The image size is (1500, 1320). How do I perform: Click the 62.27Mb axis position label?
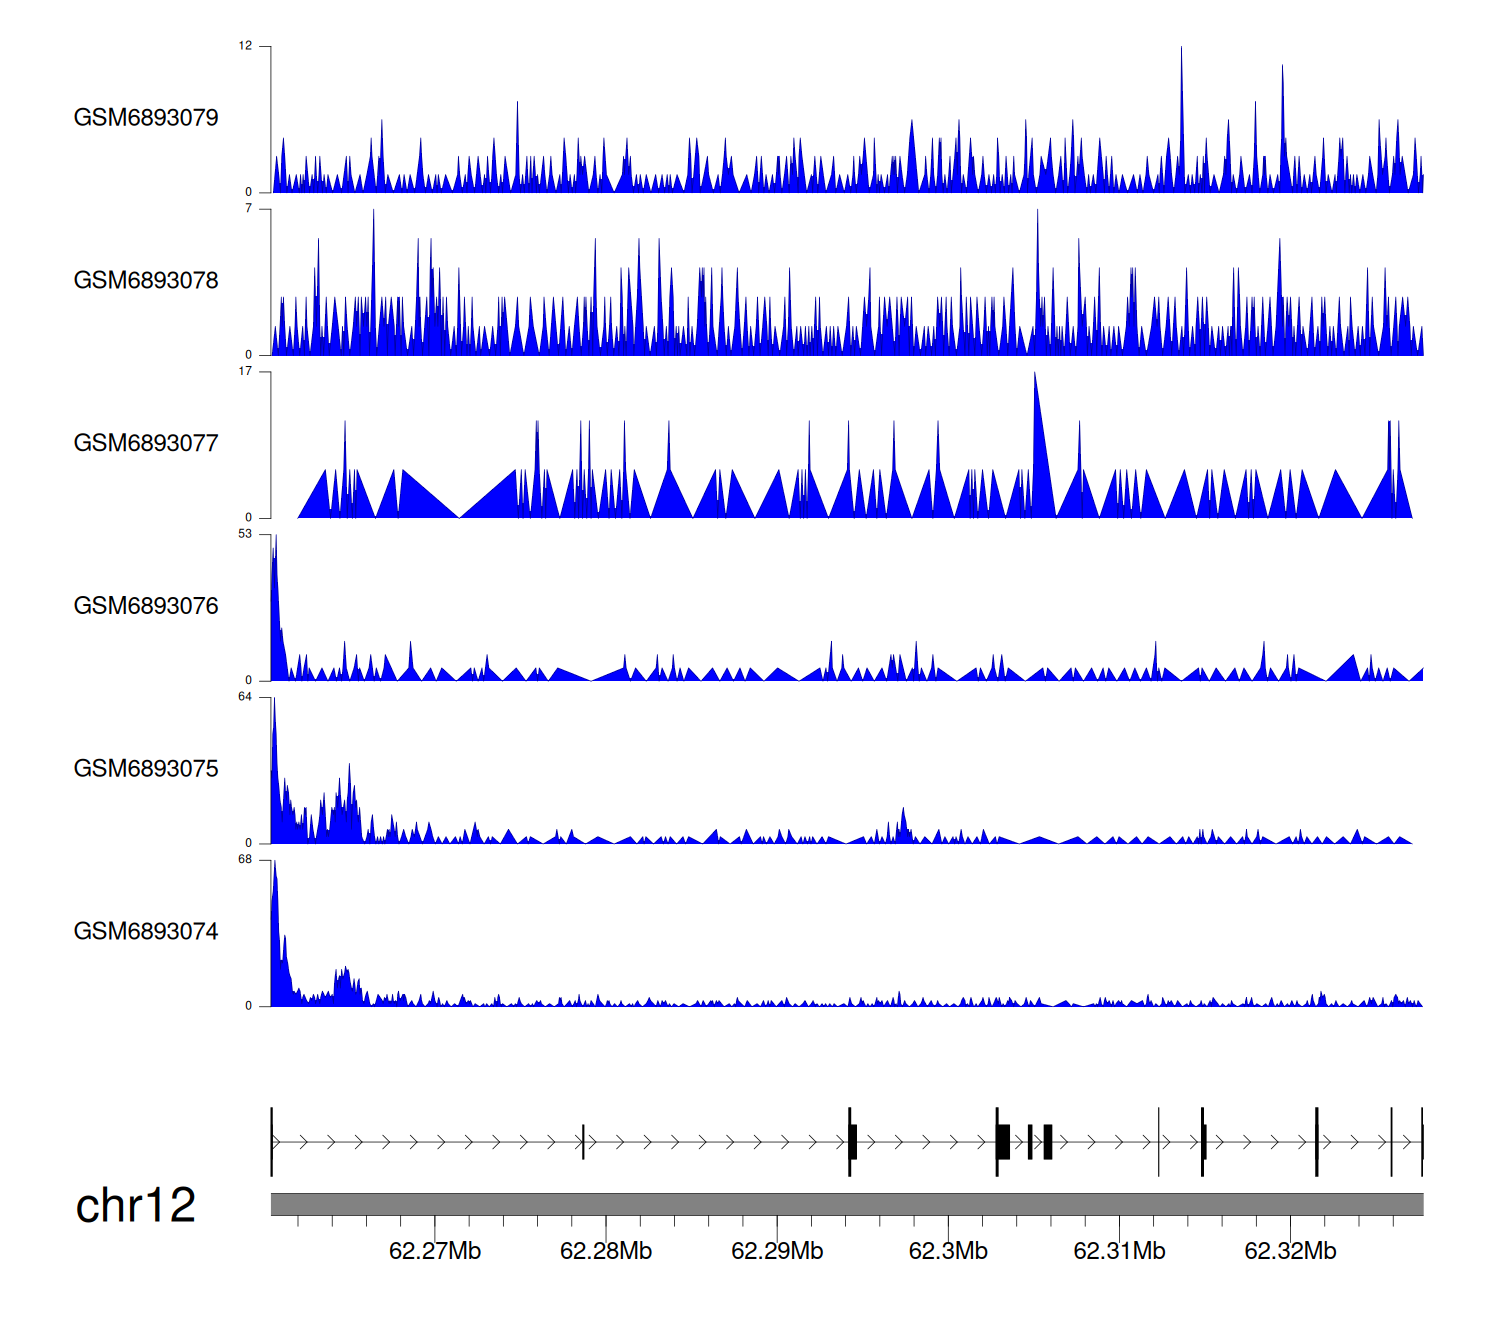pos(435,1251)
